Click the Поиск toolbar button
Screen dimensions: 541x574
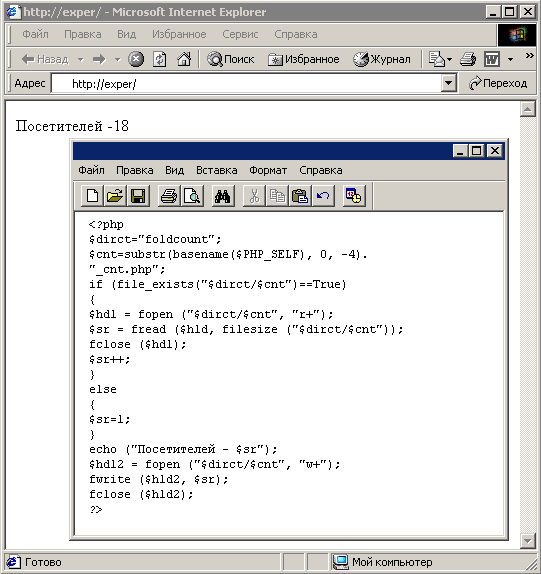(231, 59)
